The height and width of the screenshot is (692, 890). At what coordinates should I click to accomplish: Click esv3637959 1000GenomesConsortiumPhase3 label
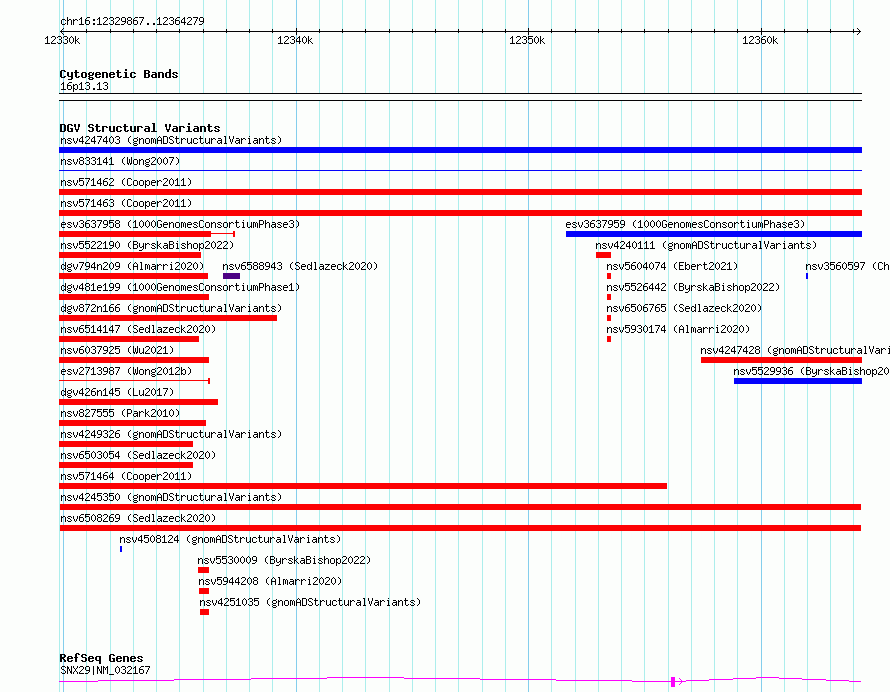685,224
